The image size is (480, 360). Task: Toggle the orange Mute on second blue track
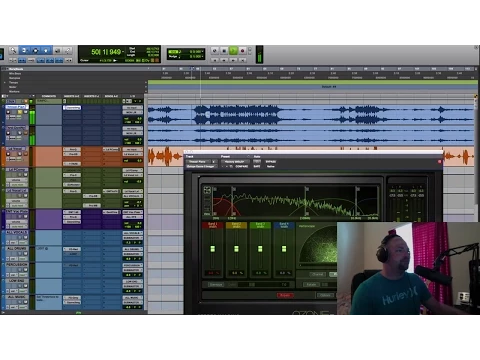(x=25, y=133)
